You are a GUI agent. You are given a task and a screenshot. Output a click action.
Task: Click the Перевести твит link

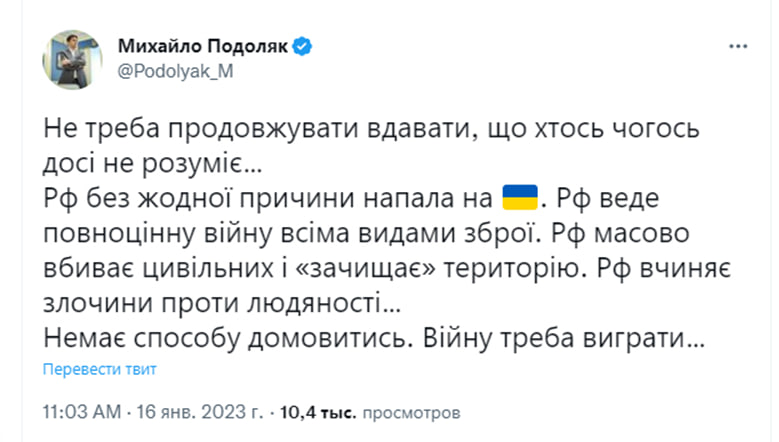(99, 369)
